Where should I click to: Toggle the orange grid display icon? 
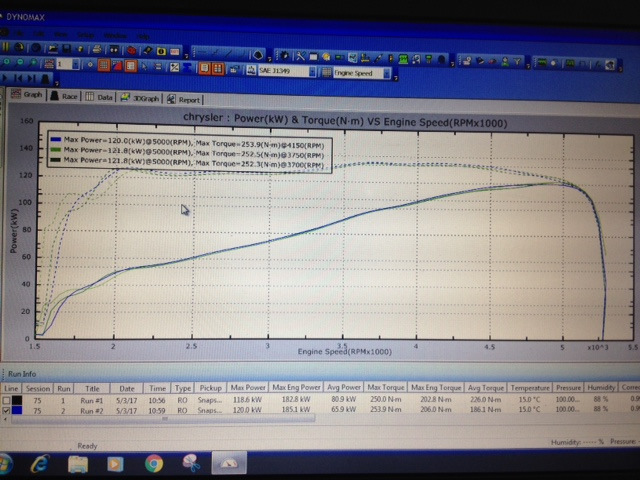104,65
